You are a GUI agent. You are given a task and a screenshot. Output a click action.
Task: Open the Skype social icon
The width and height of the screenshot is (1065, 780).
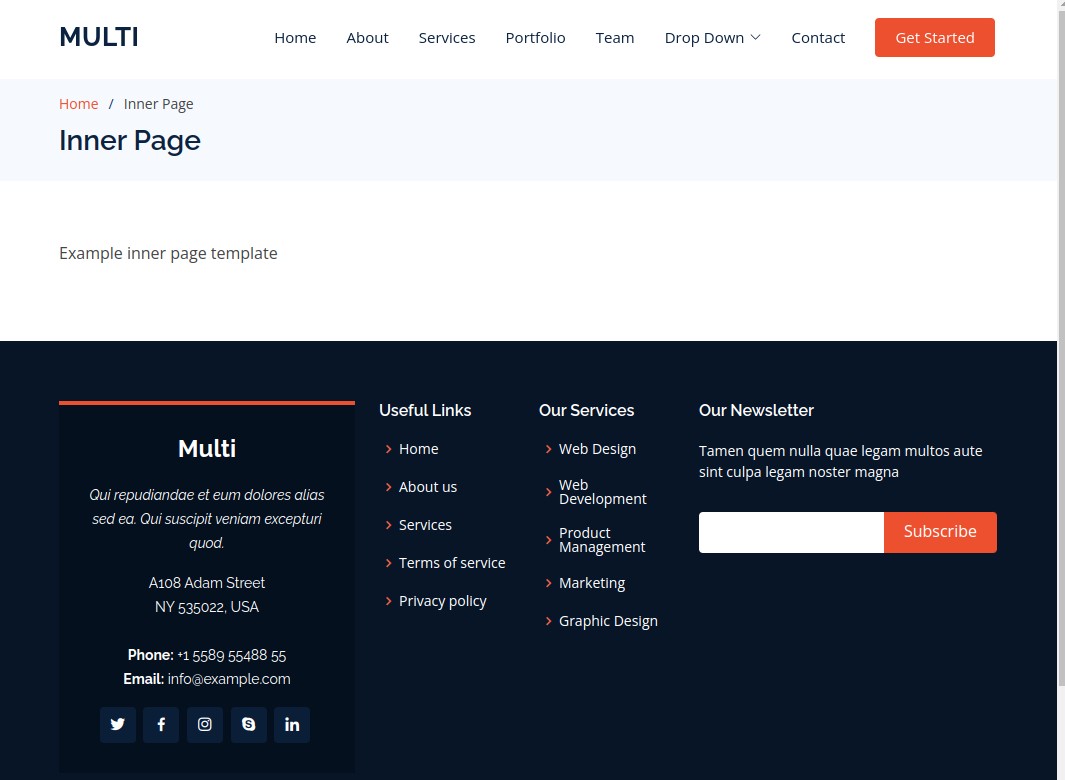pyautogui.click(x=249, y=725)
